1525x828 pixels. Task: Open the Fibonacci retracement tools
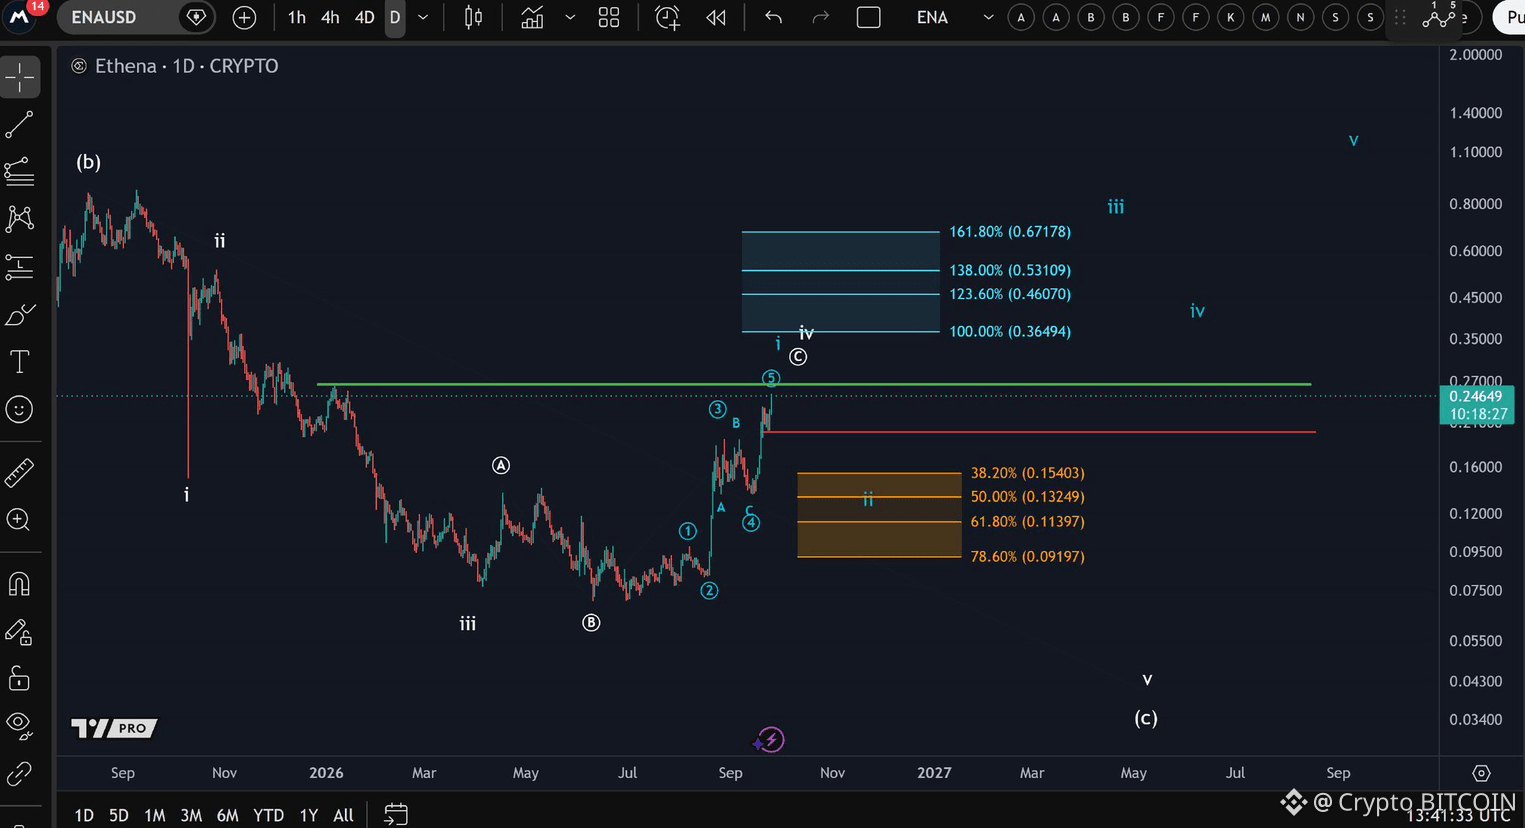[19, 172]
